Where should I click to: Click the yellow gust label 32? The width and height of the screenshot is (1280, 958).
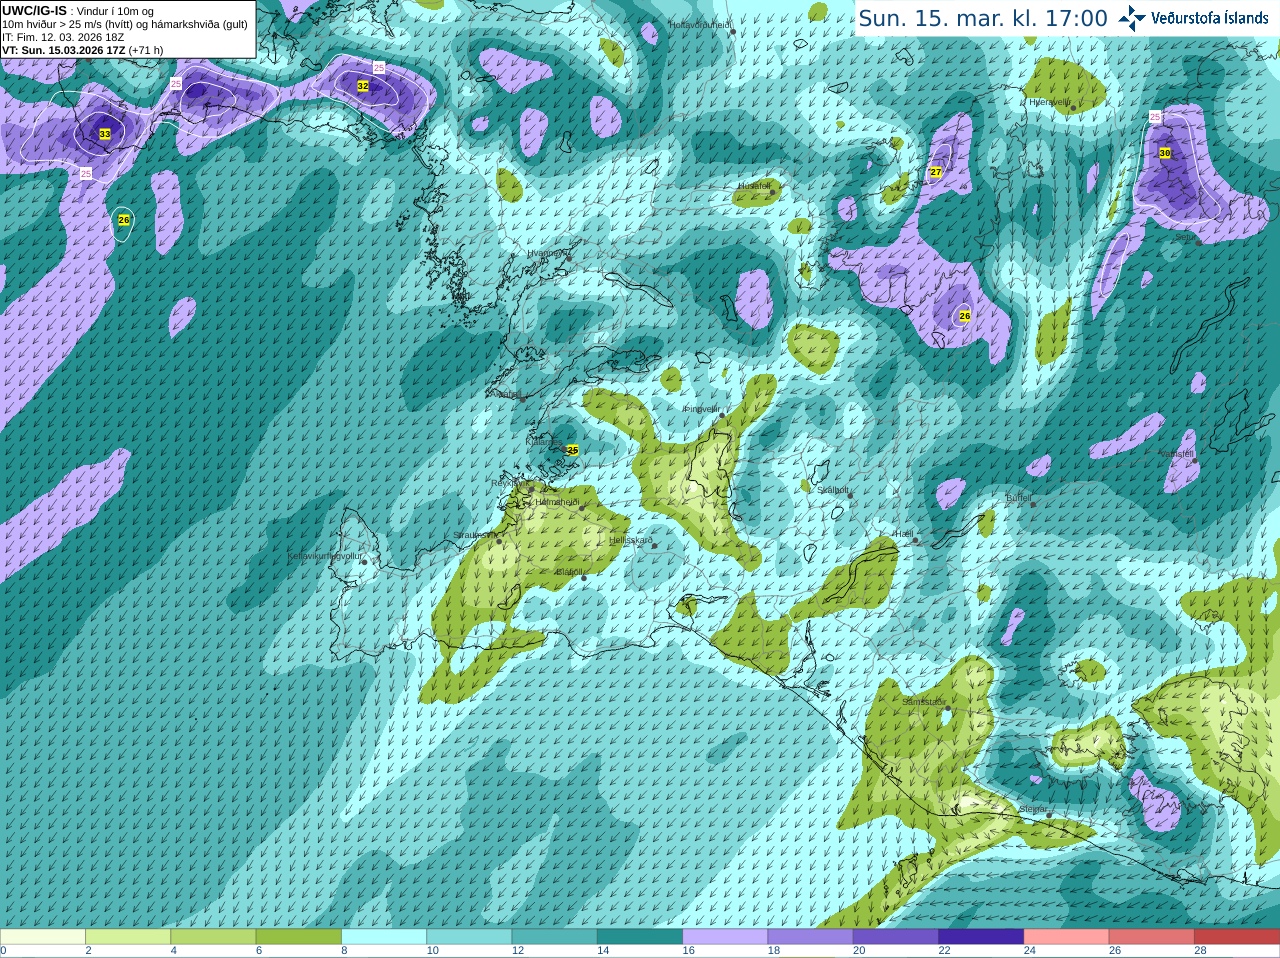click(363, 87)
